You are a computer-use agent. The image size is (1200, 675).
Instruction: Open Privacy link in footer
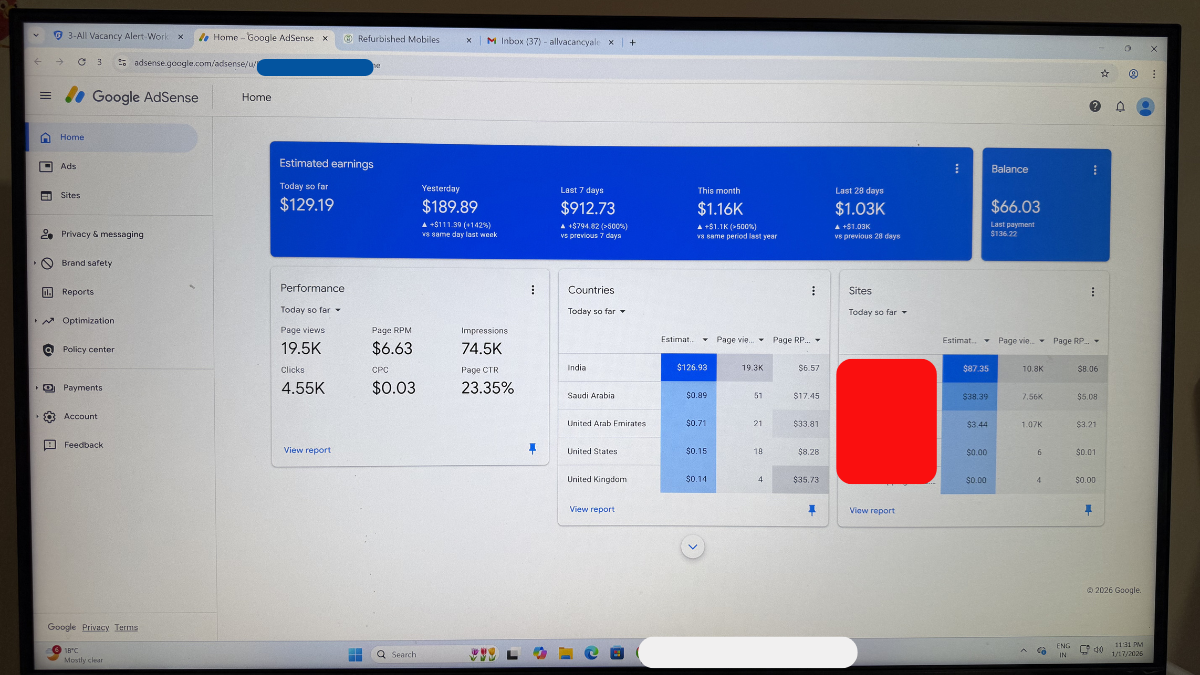[x=96, y=627]
